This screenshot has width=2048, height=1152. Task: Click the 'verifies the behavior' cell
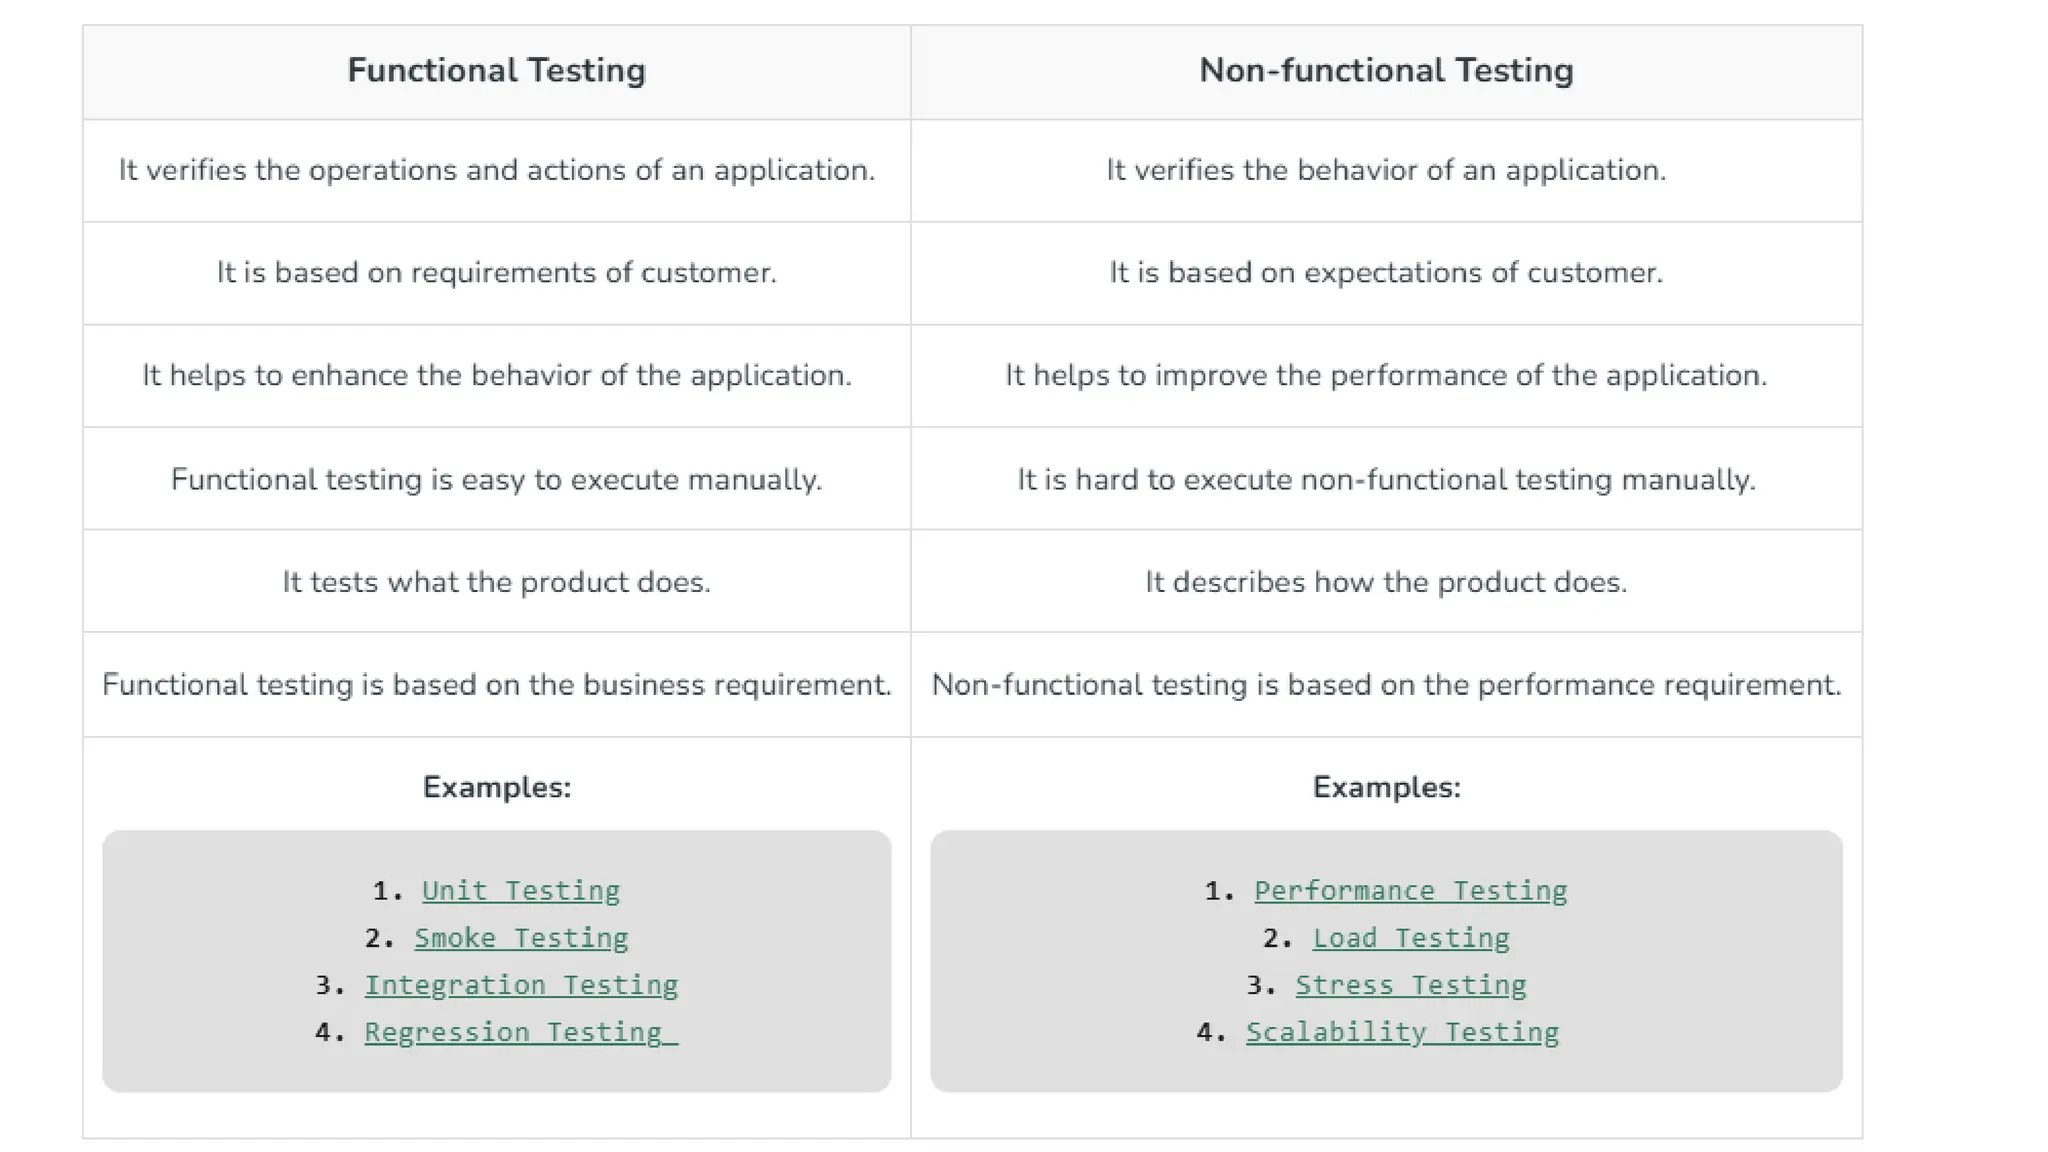[x=1386, y=170]
